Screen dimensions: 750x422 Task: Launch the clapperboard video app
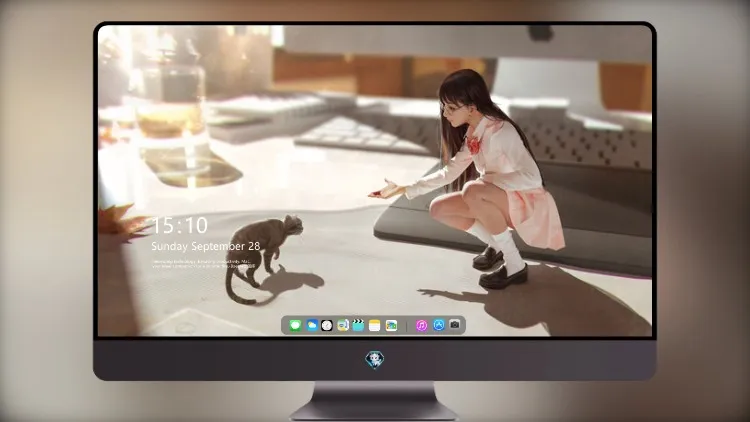(358, 326)
